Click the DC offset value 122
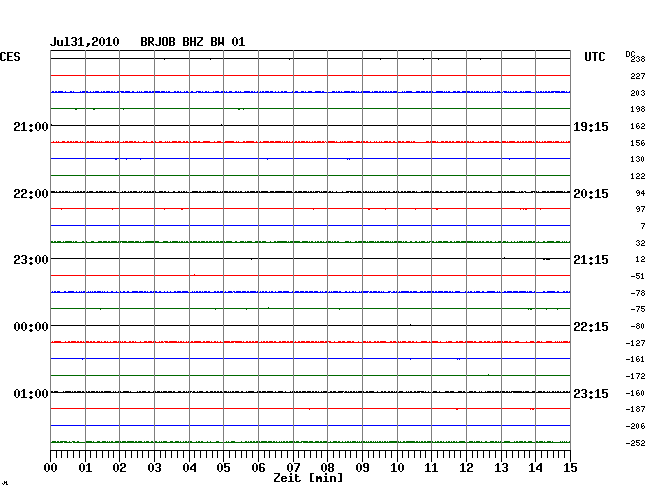Image resolution: width=650 pixels, height=494 pixels. 638,176
